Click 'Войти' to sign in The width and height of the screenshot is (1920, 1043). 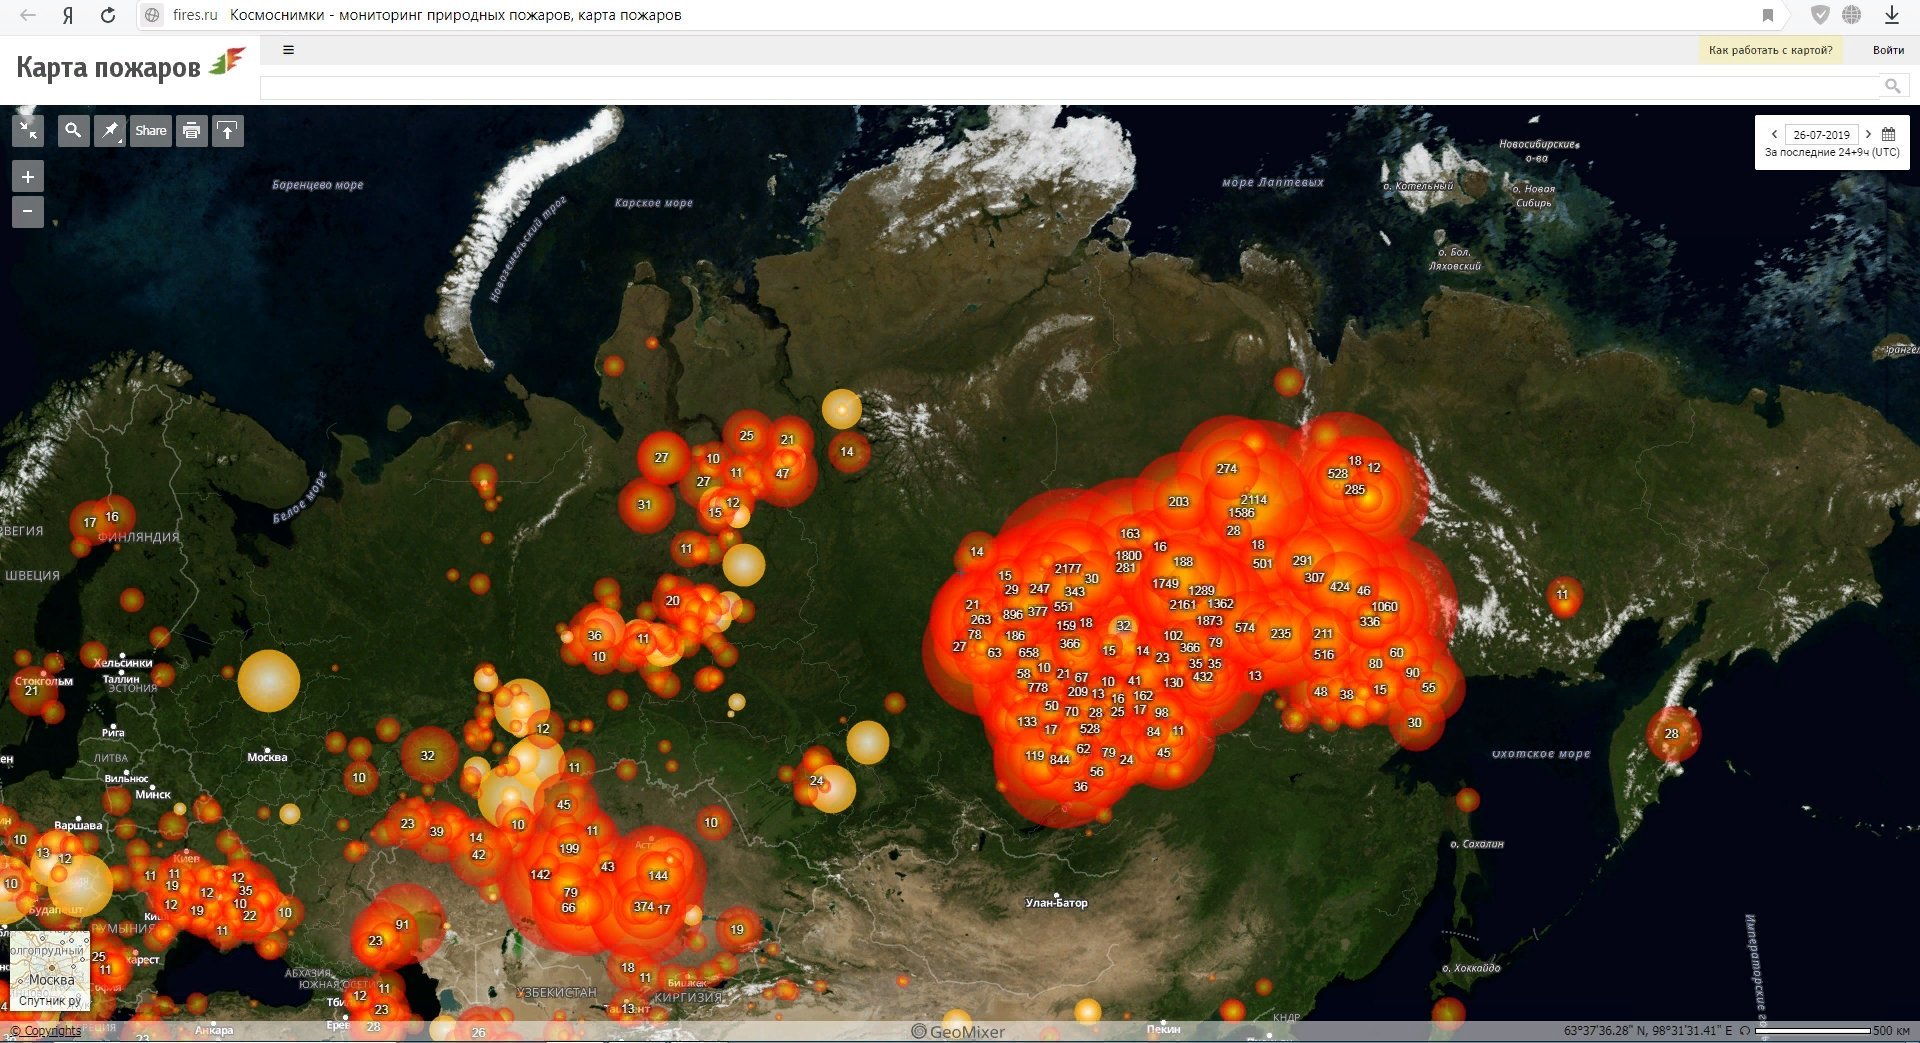click(x=1888, y=50)
